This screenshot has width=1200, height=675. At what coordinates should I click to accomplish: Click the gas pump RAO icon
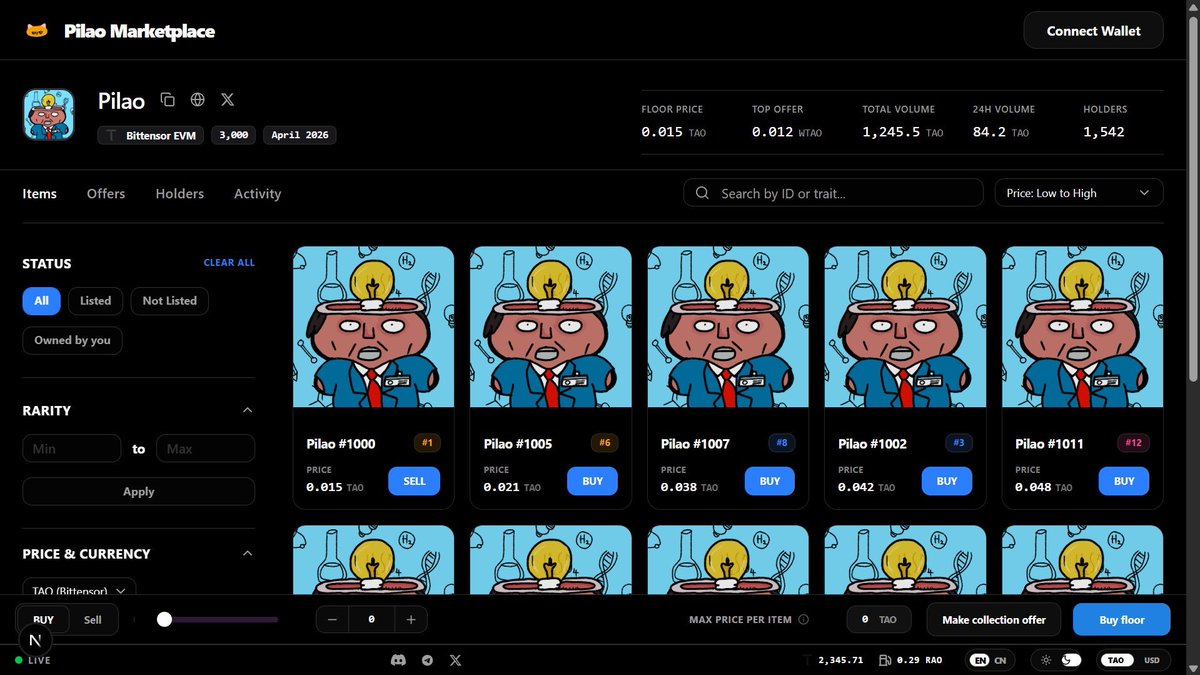885,660
